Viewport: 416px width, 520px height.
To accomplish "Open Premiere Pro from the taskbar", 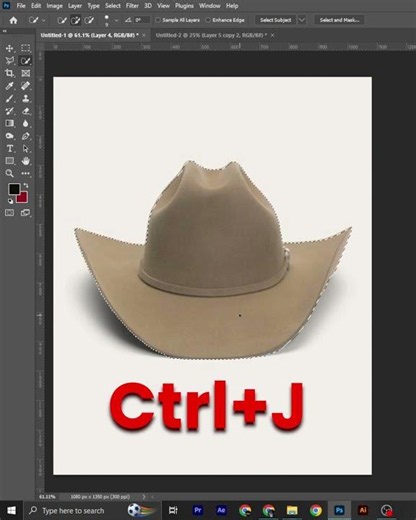I will click(198, 510).
